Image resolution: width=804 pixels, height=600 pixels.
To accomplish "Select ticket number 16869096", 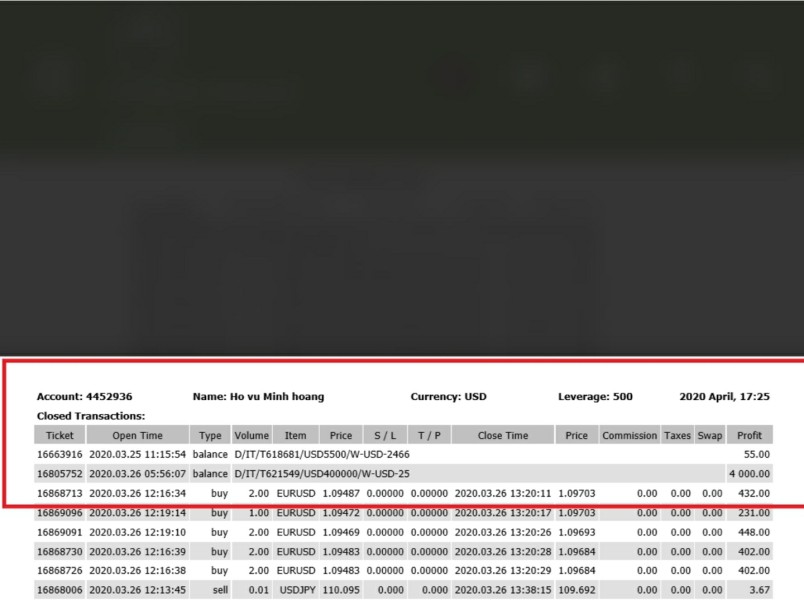I will 59,513.
